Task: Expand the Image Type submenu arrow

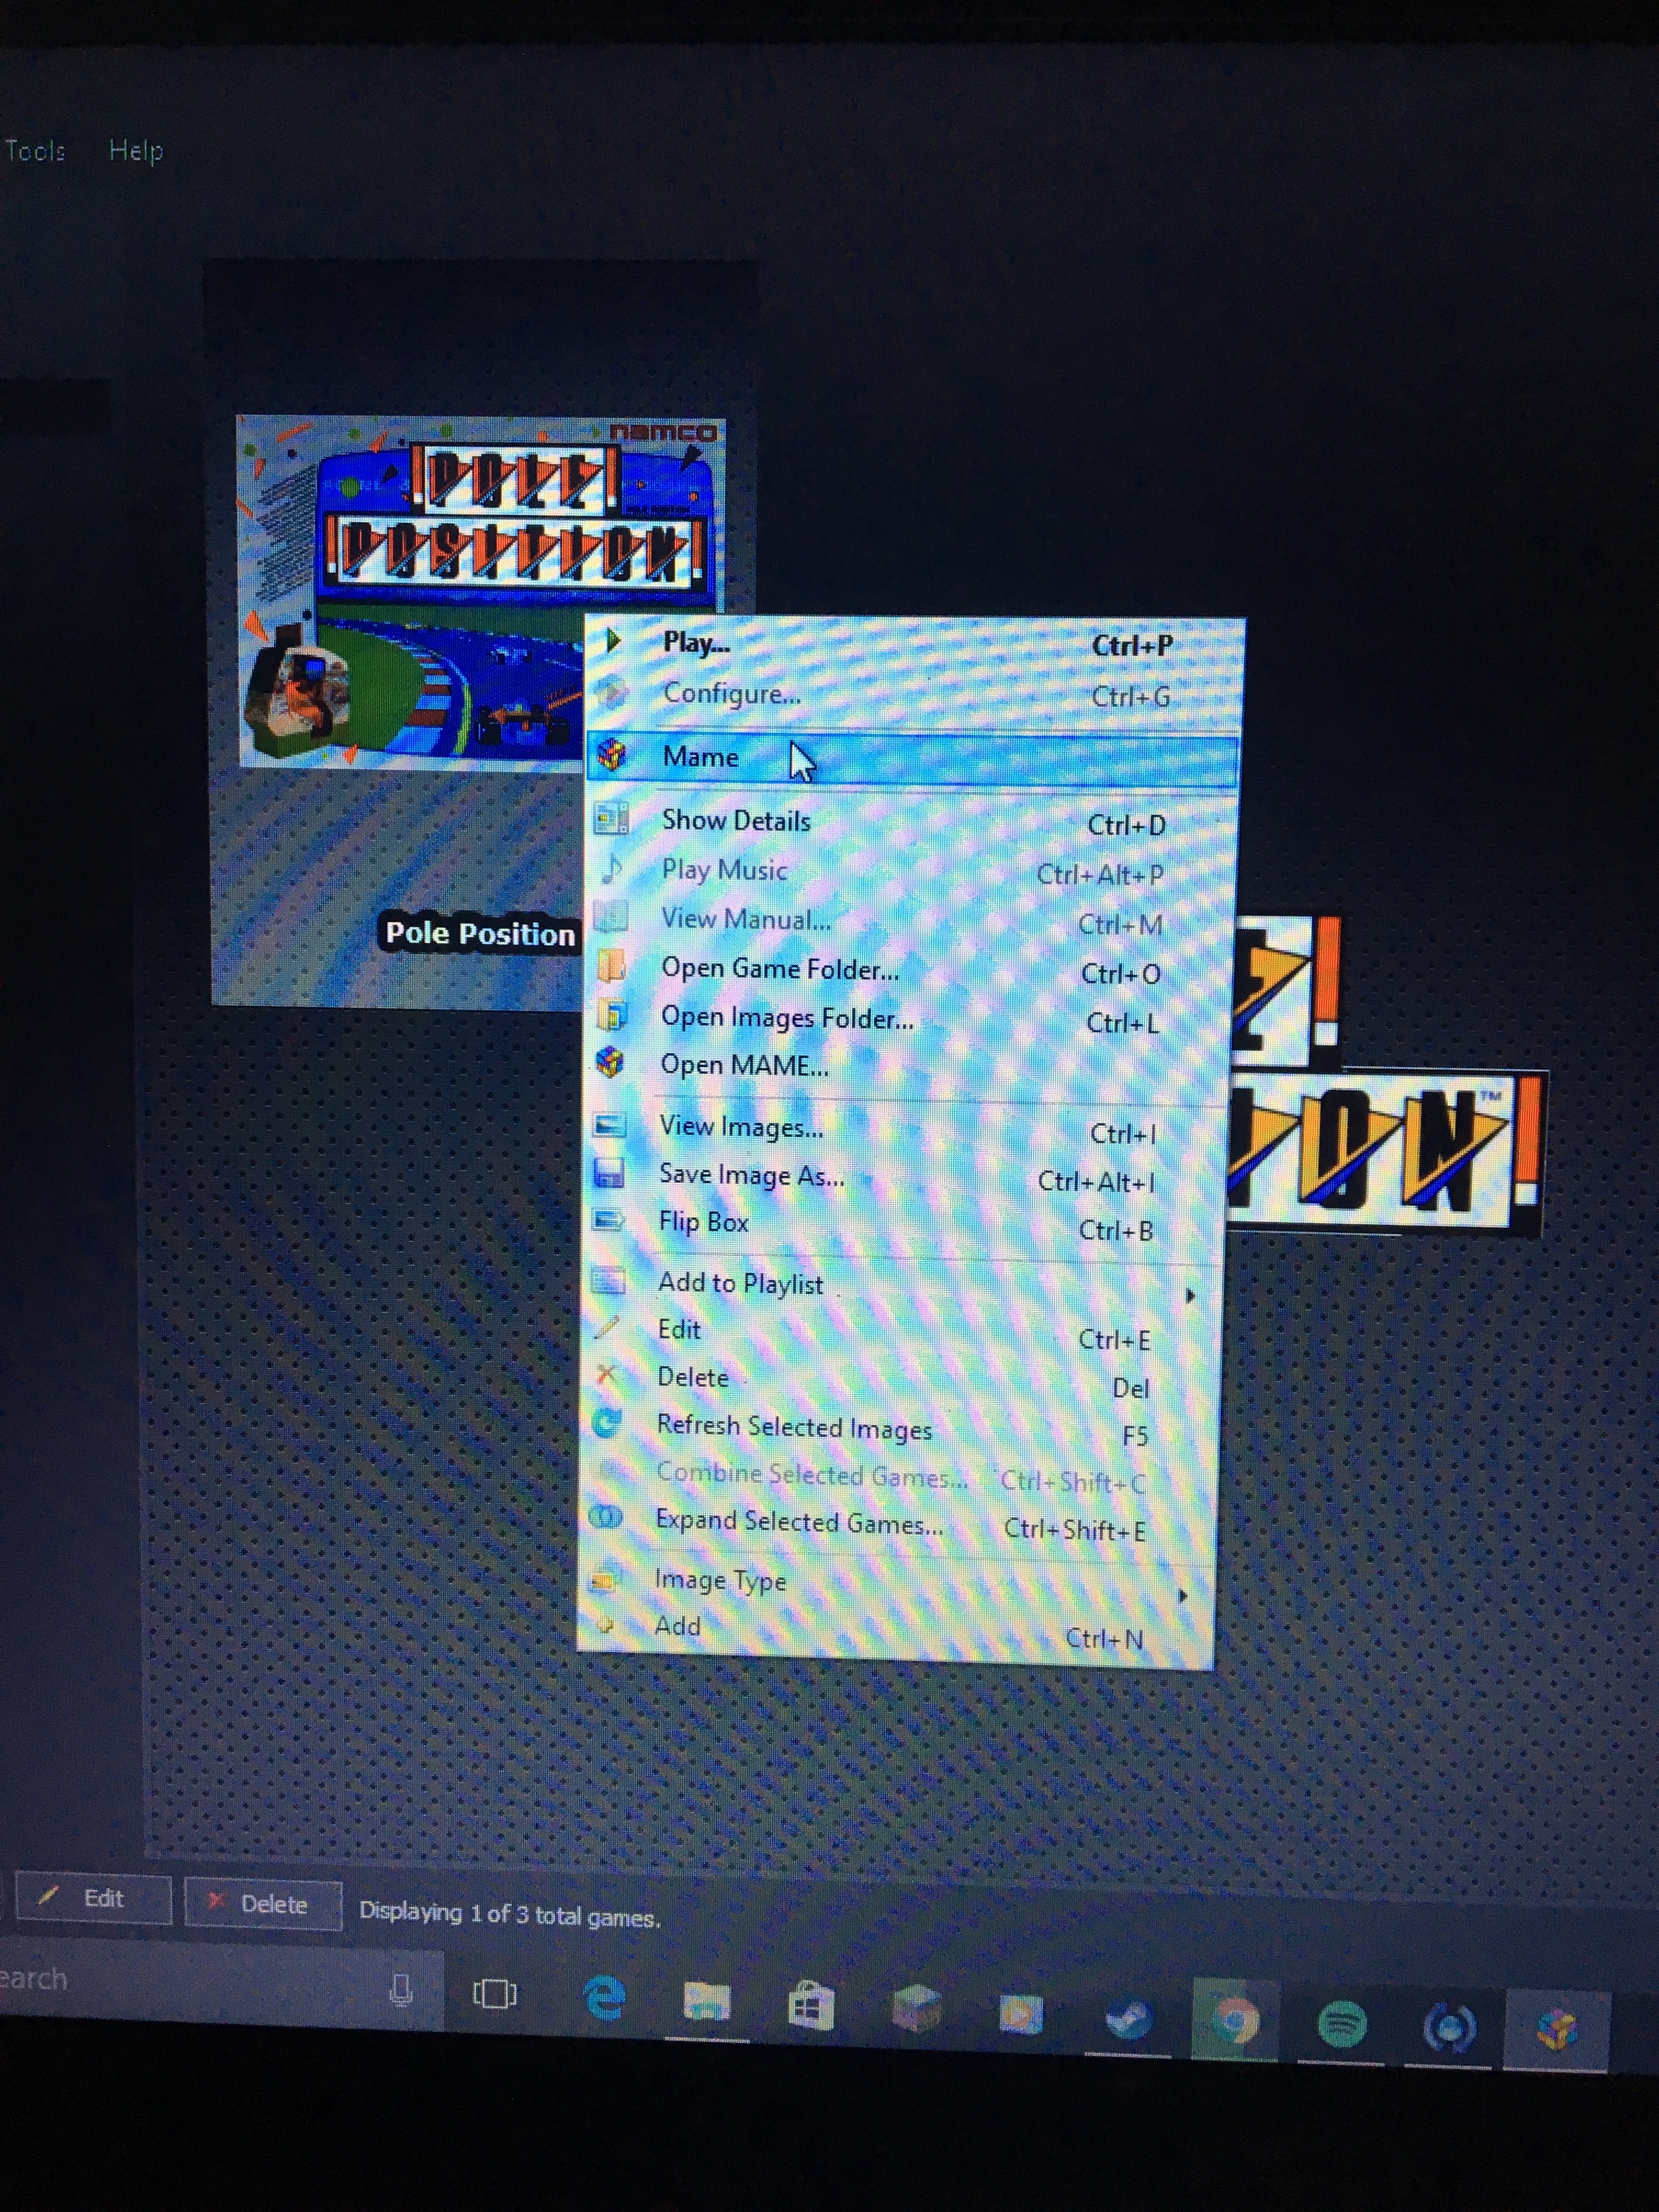Action: (1183, 1595)
